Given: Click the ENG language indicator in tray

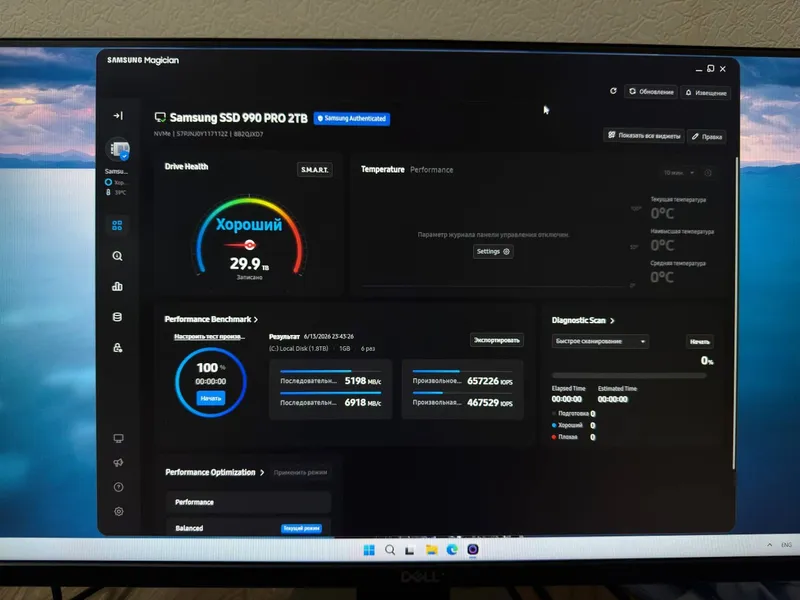Looking at the screenshot, I should [x=786, y=545].
